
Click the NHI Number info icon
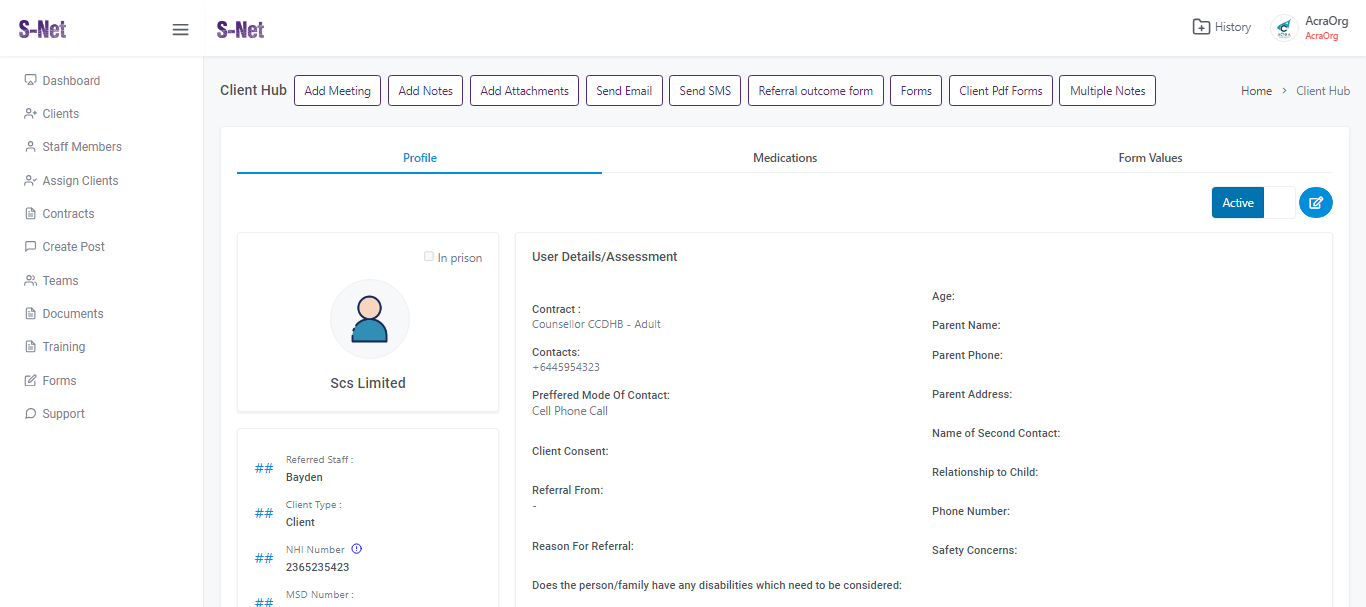pyautogui.click(x=357, y=549)
